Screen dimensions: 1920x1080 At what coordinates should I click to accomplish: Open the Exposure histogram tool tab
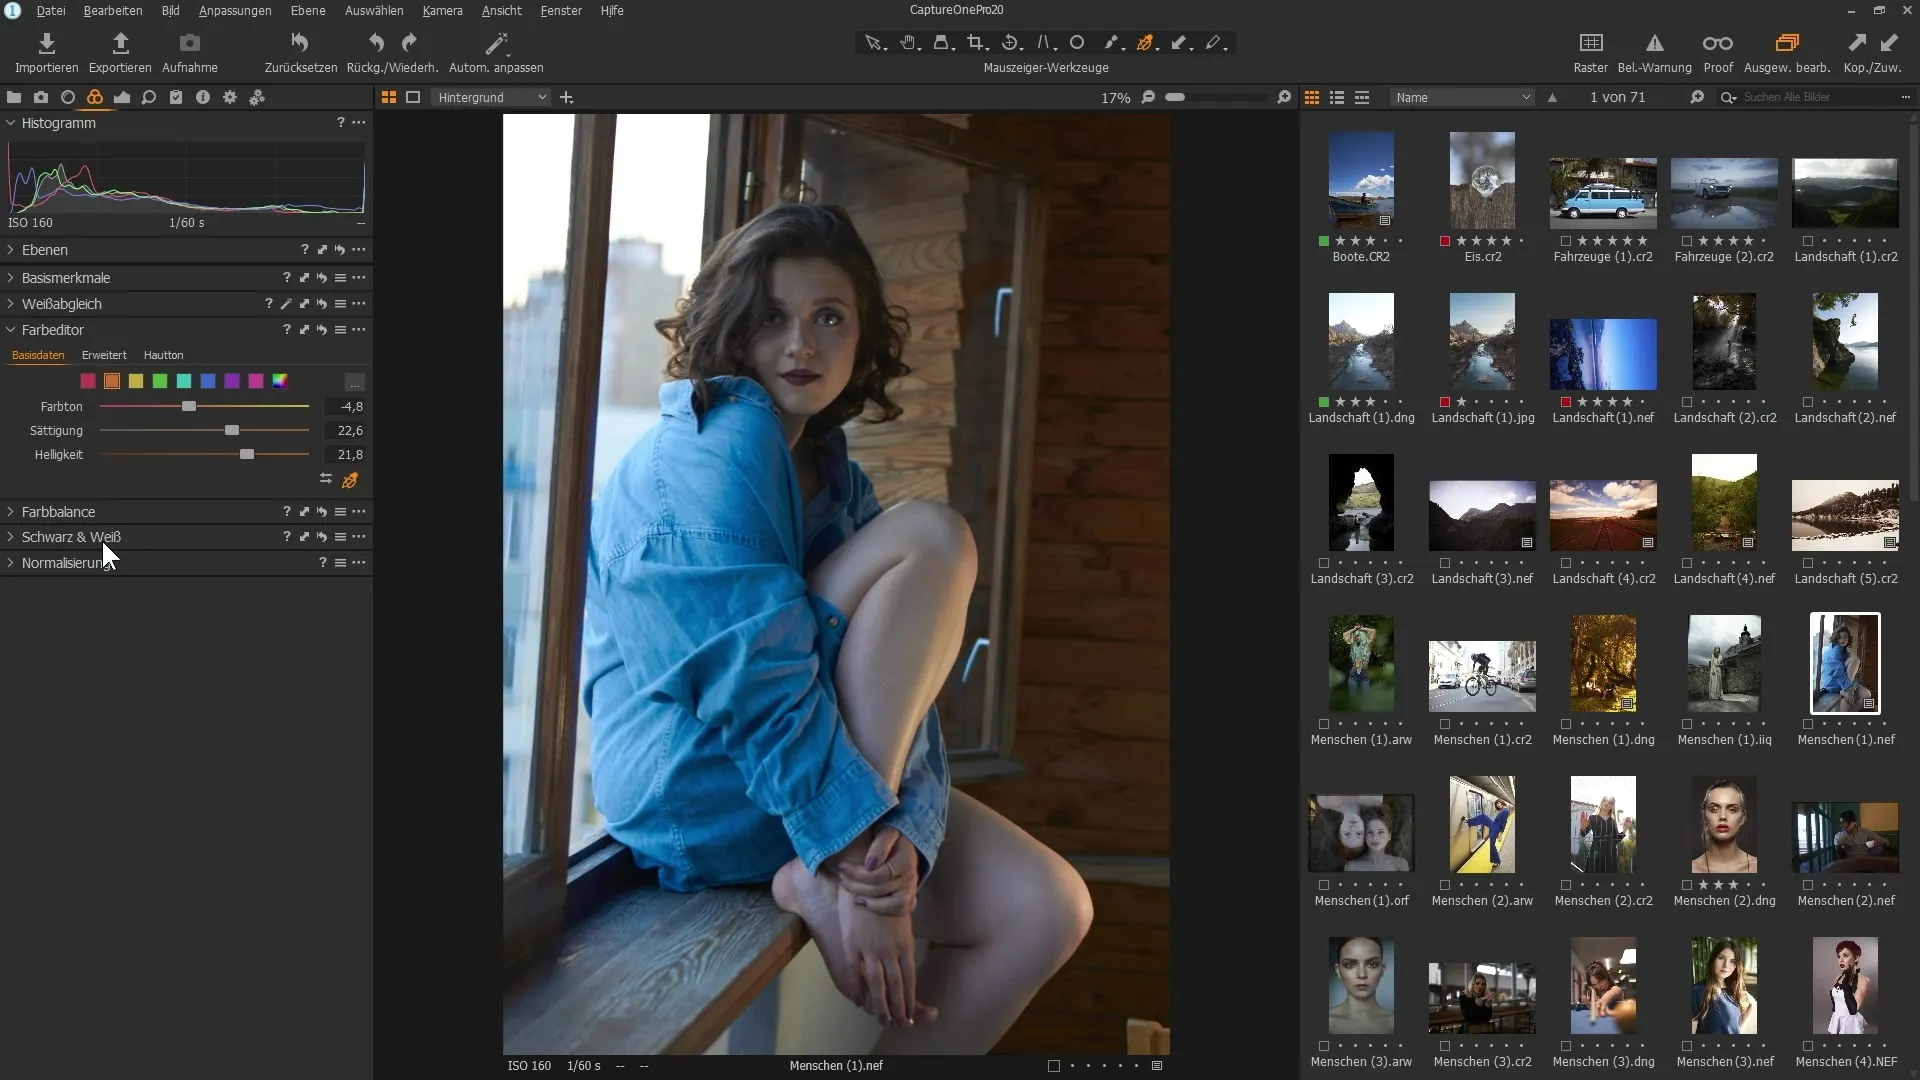(x=122, y=97)
